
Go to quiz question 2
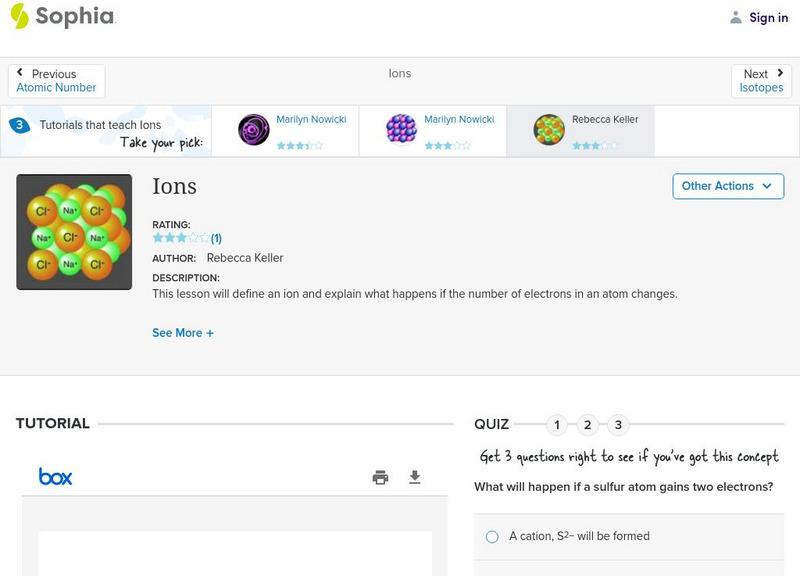[588, 425]
